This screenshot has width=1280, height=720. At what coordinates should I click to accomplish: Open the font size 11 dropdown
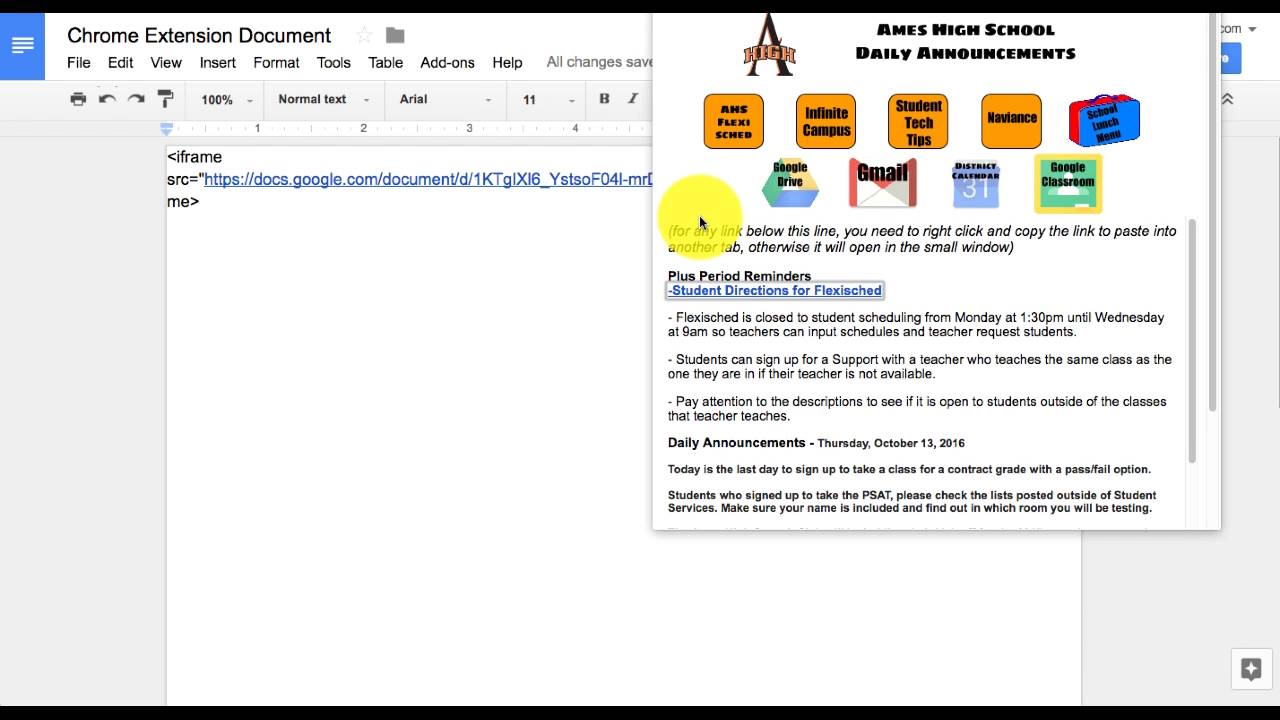tap(548, 99)
